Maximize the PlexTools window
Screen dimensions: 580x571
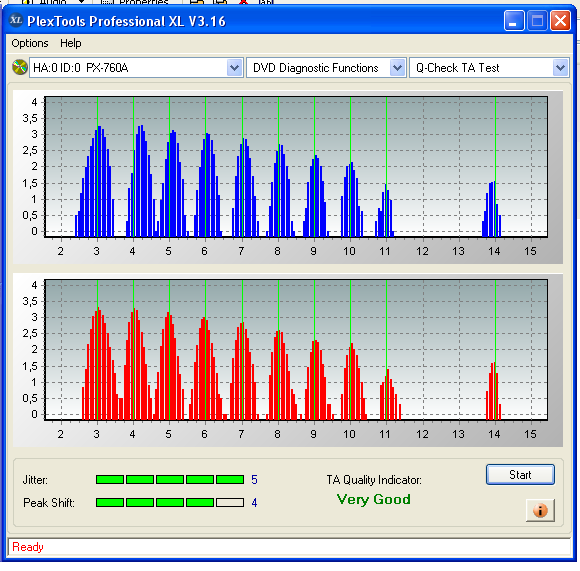point(537,20)
